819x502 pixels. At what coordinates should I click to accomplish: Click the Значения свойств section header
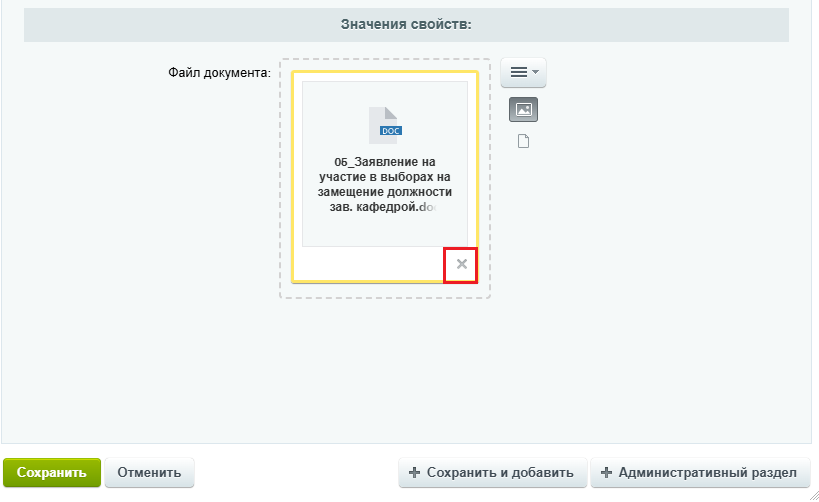[x=406, y=23]
